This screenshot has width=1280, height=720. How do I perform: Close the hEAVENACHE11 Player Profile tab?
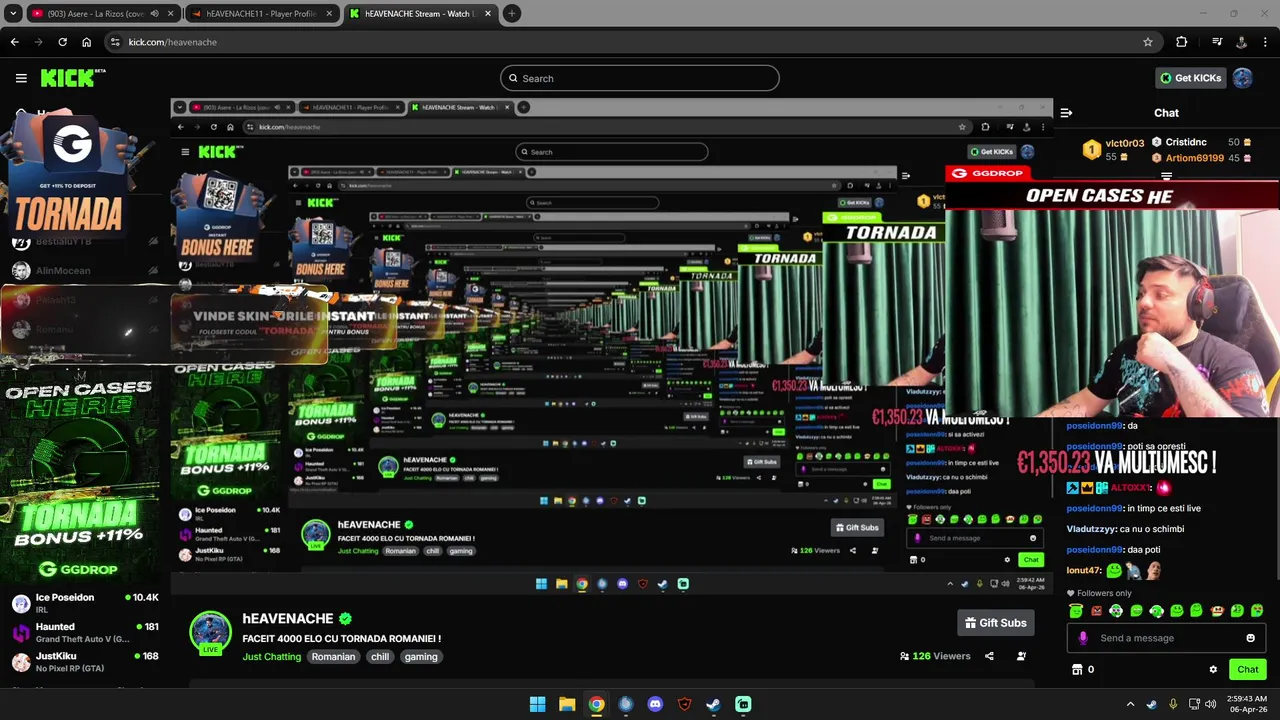pyautogui.click(x=329, y=14)
